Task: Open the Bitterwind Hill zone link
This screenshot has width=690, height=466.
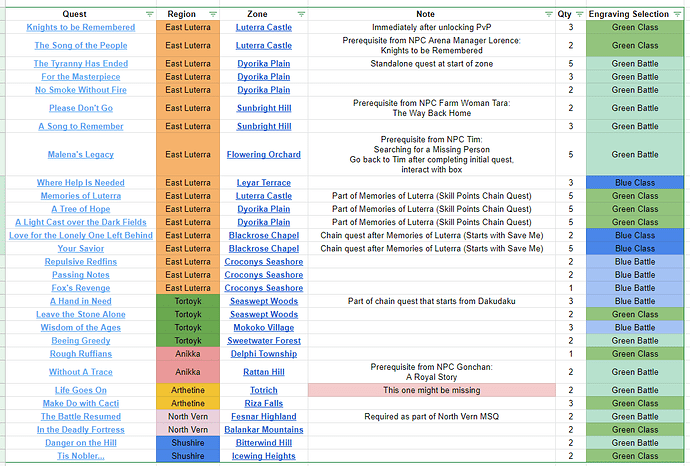Action: 264,443
